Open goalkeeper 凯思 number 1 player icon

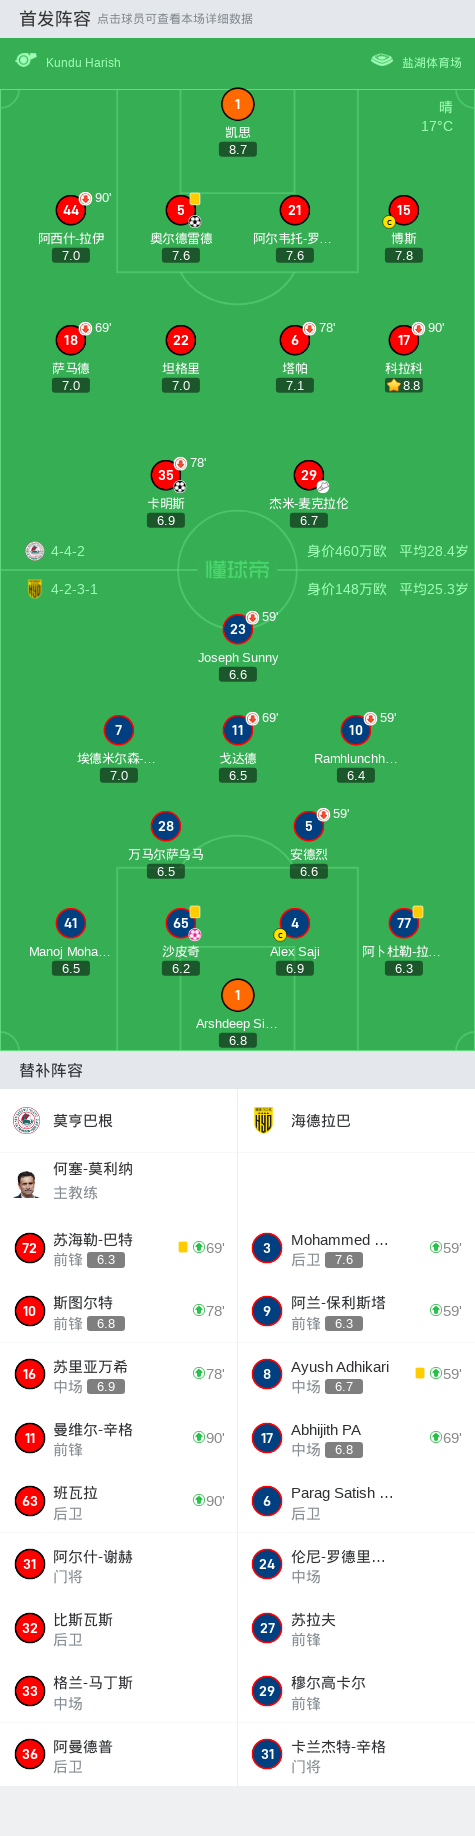pyautogui.click(x=237, y=104)
